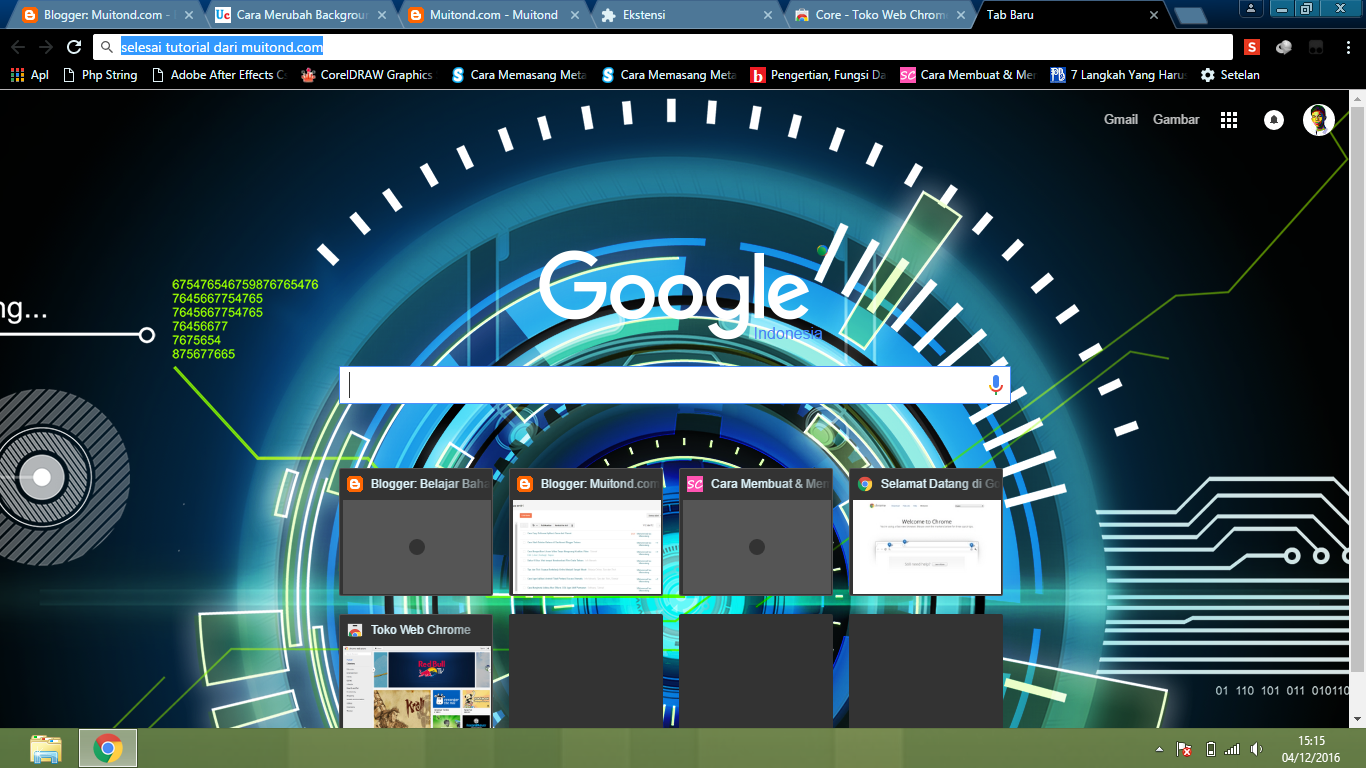Open the Adobe After Effects bookmark
The height and width of the screenshot is (768, 1366).
pos(219,75)
